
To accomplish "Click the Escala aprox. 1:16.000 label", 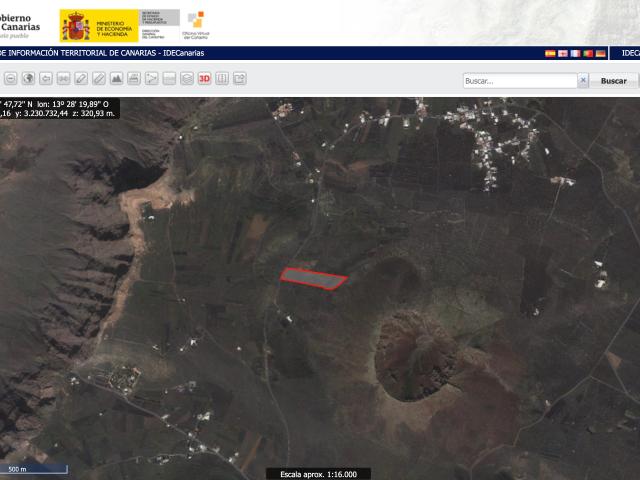I will pyautogui.click(x=318, y=474).
